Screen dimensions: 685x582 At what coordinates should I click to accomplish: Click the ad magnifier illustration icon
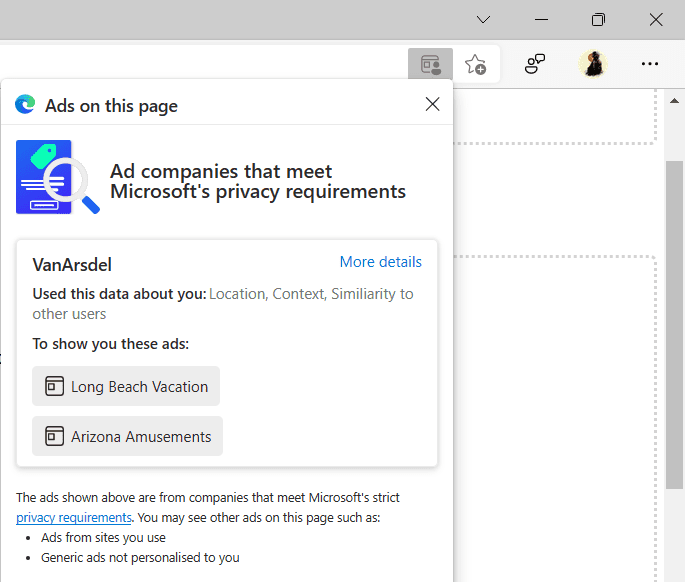click(58, 178)
